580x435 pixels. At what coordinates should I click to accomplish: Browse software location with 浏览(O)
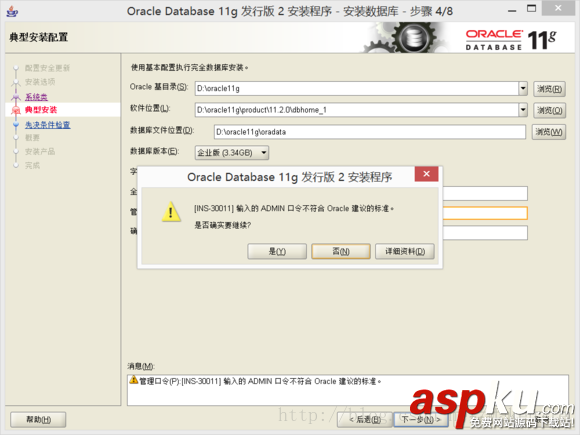(549, 110)
